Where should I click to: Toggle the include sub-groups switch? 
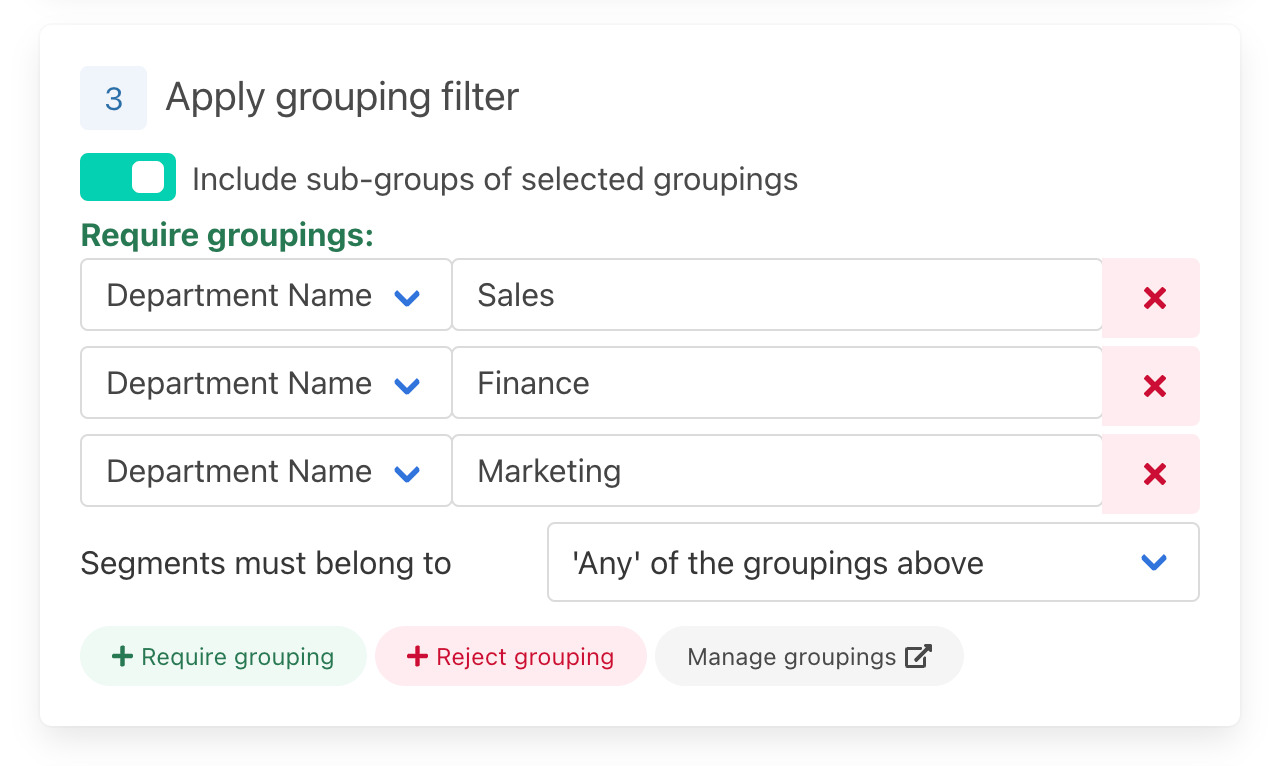tap(128, 177)
